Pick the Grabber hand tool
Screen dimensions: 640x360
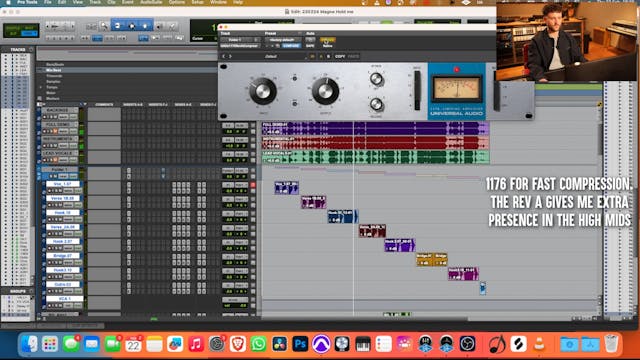point(145,26)
